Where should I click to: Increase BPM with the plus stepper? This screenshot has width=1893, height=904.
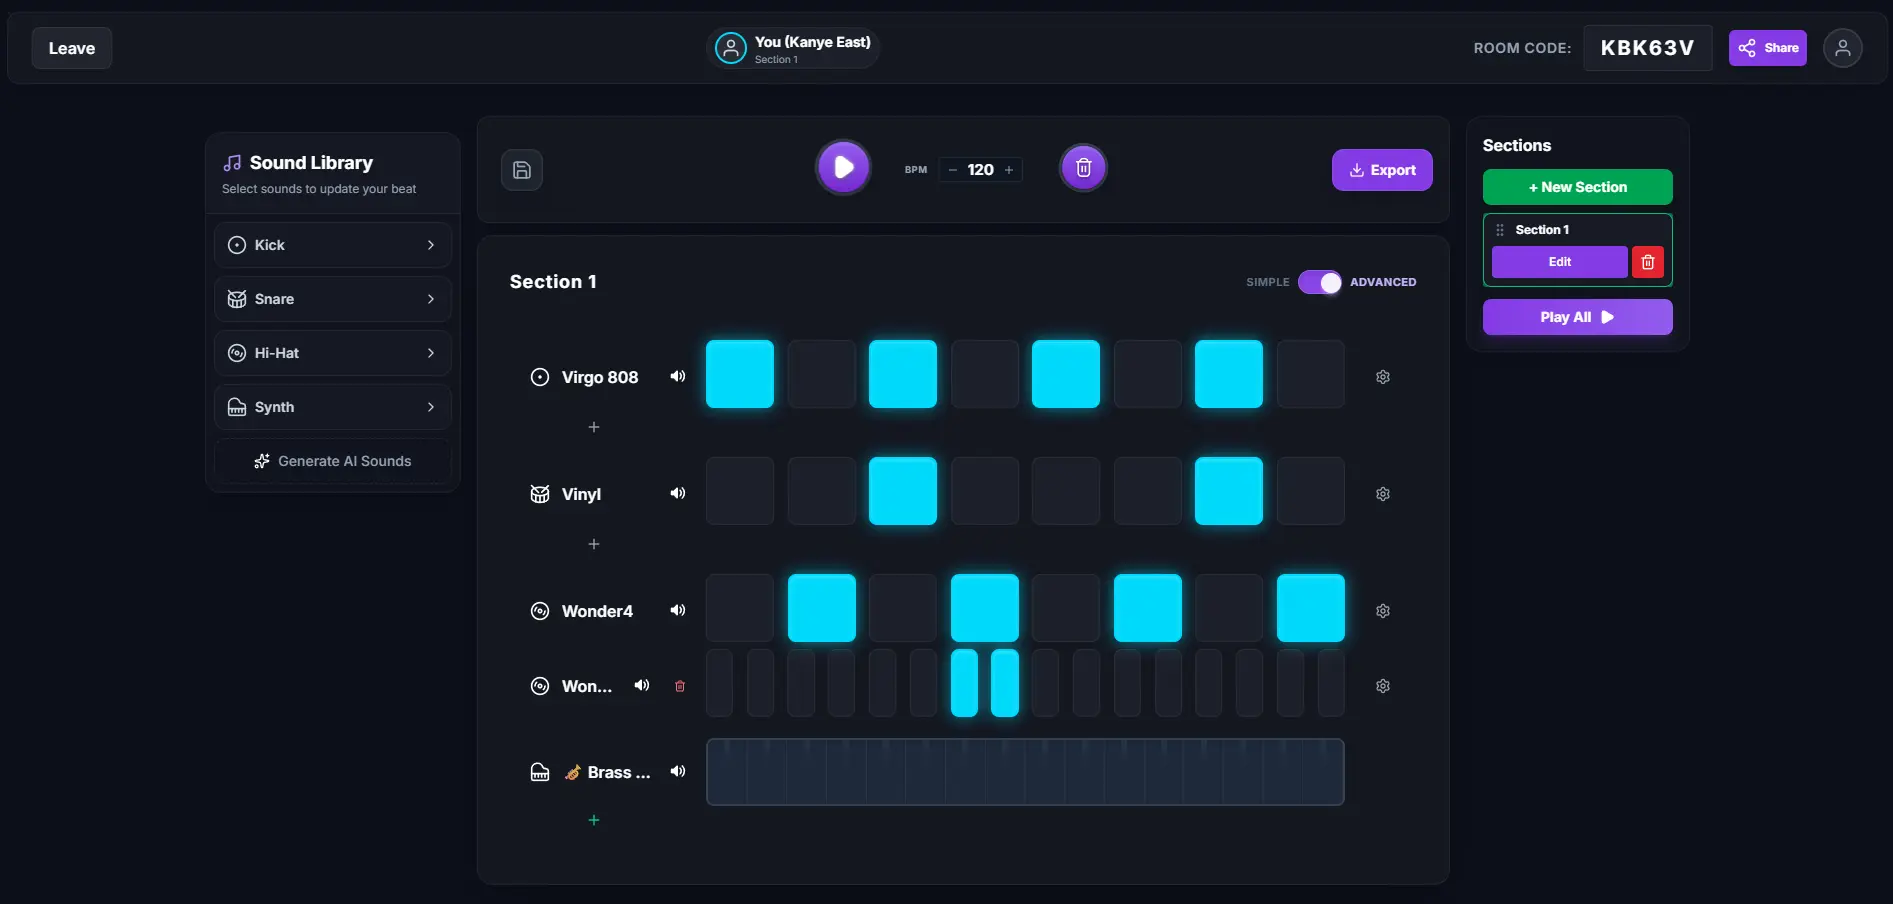click(1009, 170)
